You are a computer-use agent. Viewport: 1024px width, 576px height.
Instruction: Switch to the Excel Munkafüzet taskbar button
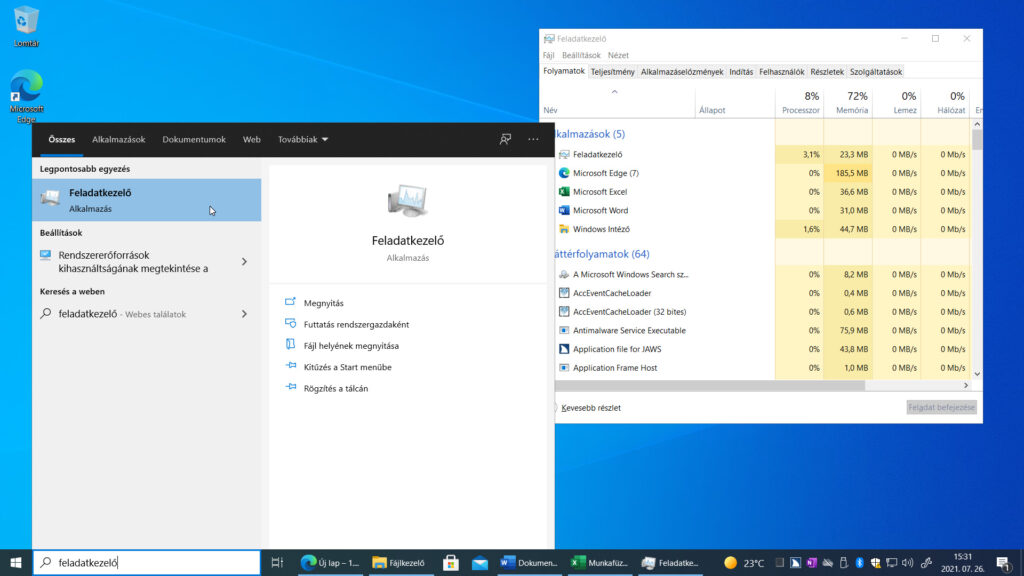(x=600, y=562)
